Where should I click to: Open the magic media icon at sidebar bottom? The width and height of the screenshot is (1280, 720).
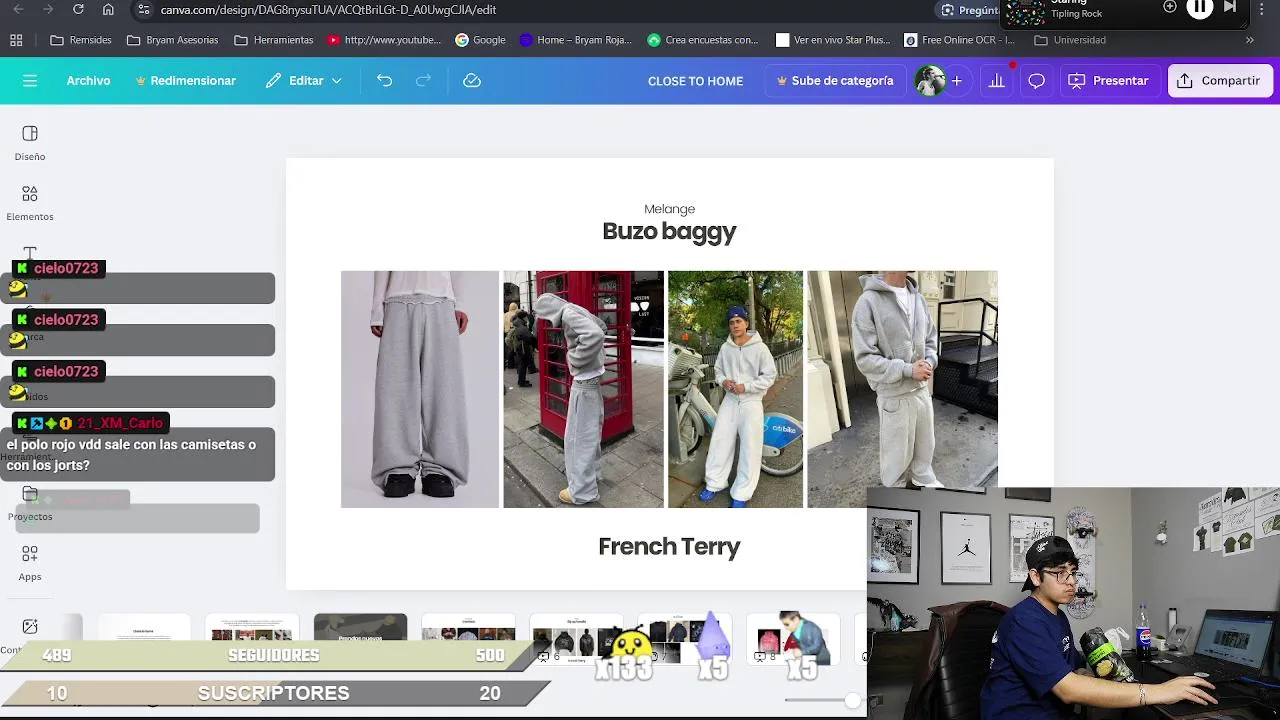(30, 626)
